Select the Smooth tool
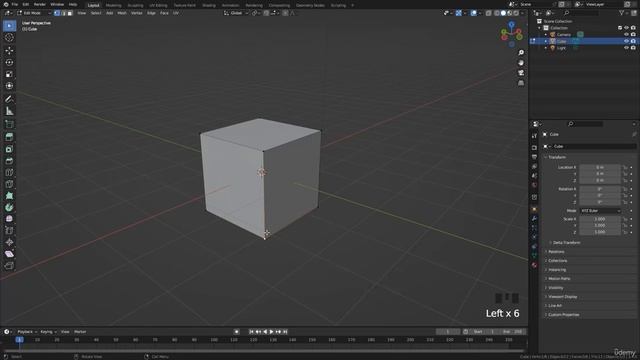Viewport: 640px width, 360px height. click(x=9, y=219)
